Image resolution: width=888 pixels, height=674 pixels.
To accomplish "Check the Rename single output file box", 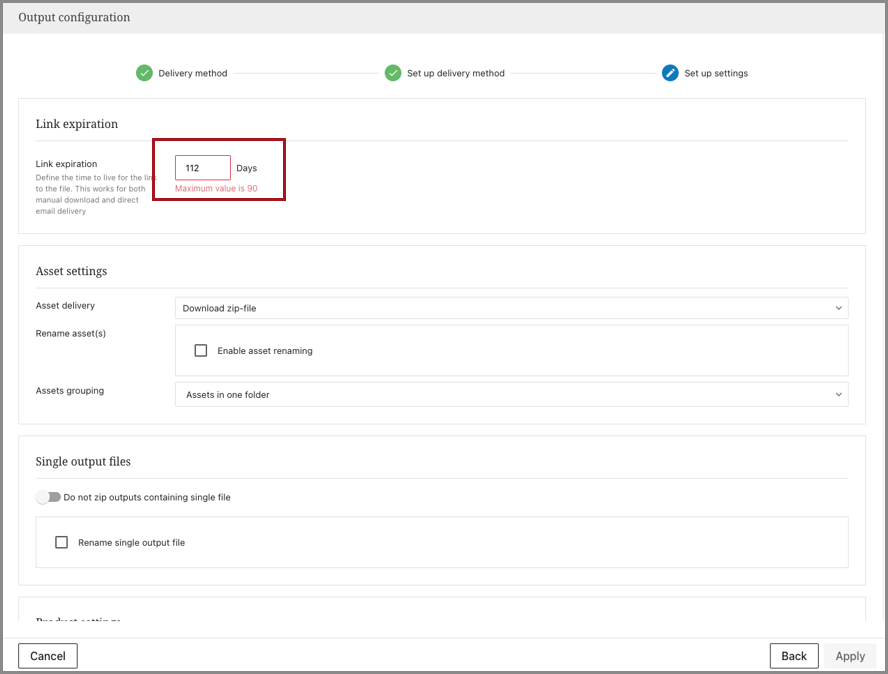I will tap(62, 542).
